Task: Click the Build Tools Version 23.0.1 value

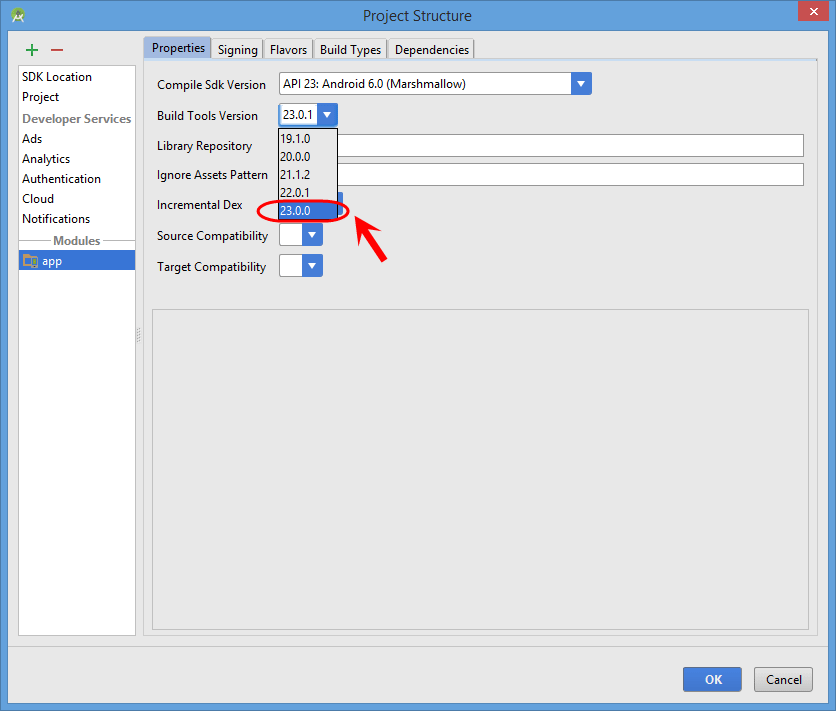Action: 298,115
